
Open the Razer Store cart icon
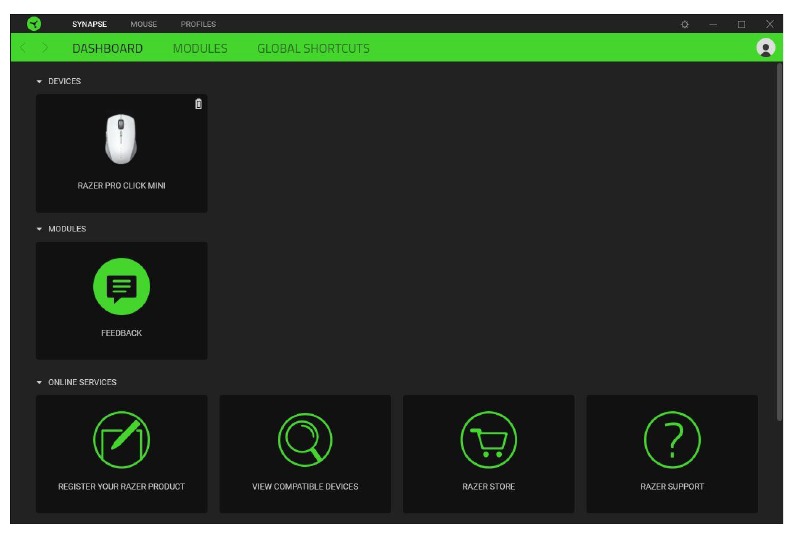click(x=488, y=439)
